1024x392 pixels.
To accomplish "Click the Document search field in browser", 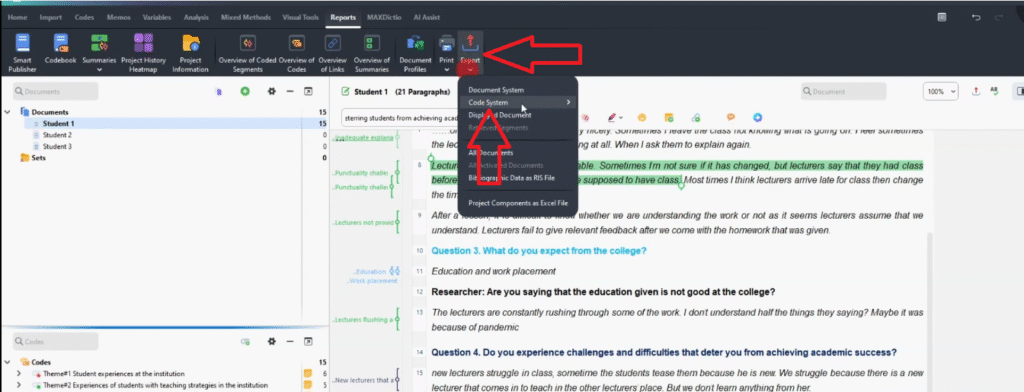I will point(844,92).
